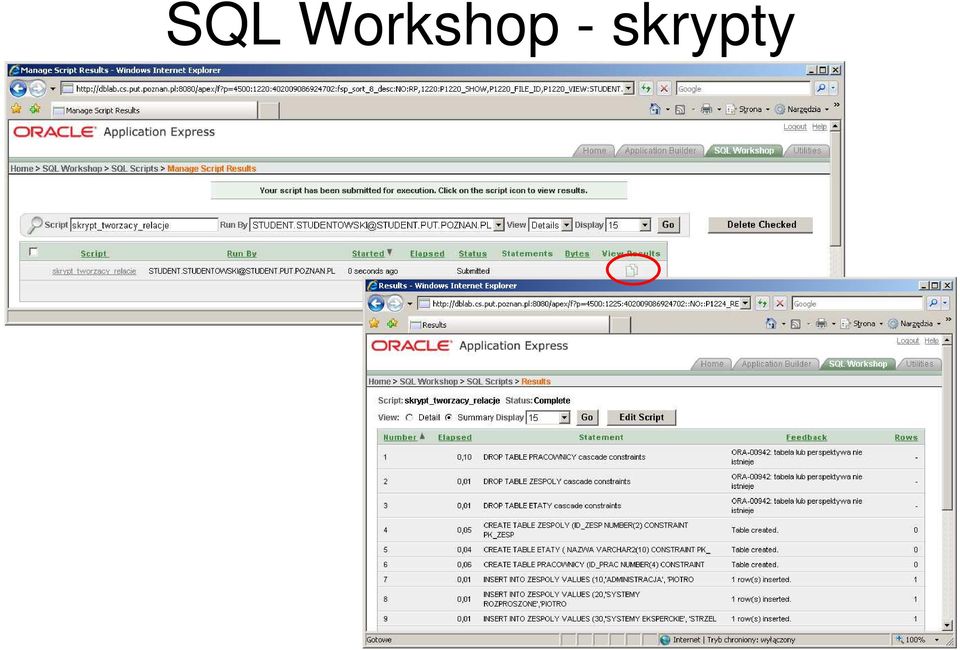Click stop icon in Results window
The image size is (960, 650).
[x=780, y=304]
